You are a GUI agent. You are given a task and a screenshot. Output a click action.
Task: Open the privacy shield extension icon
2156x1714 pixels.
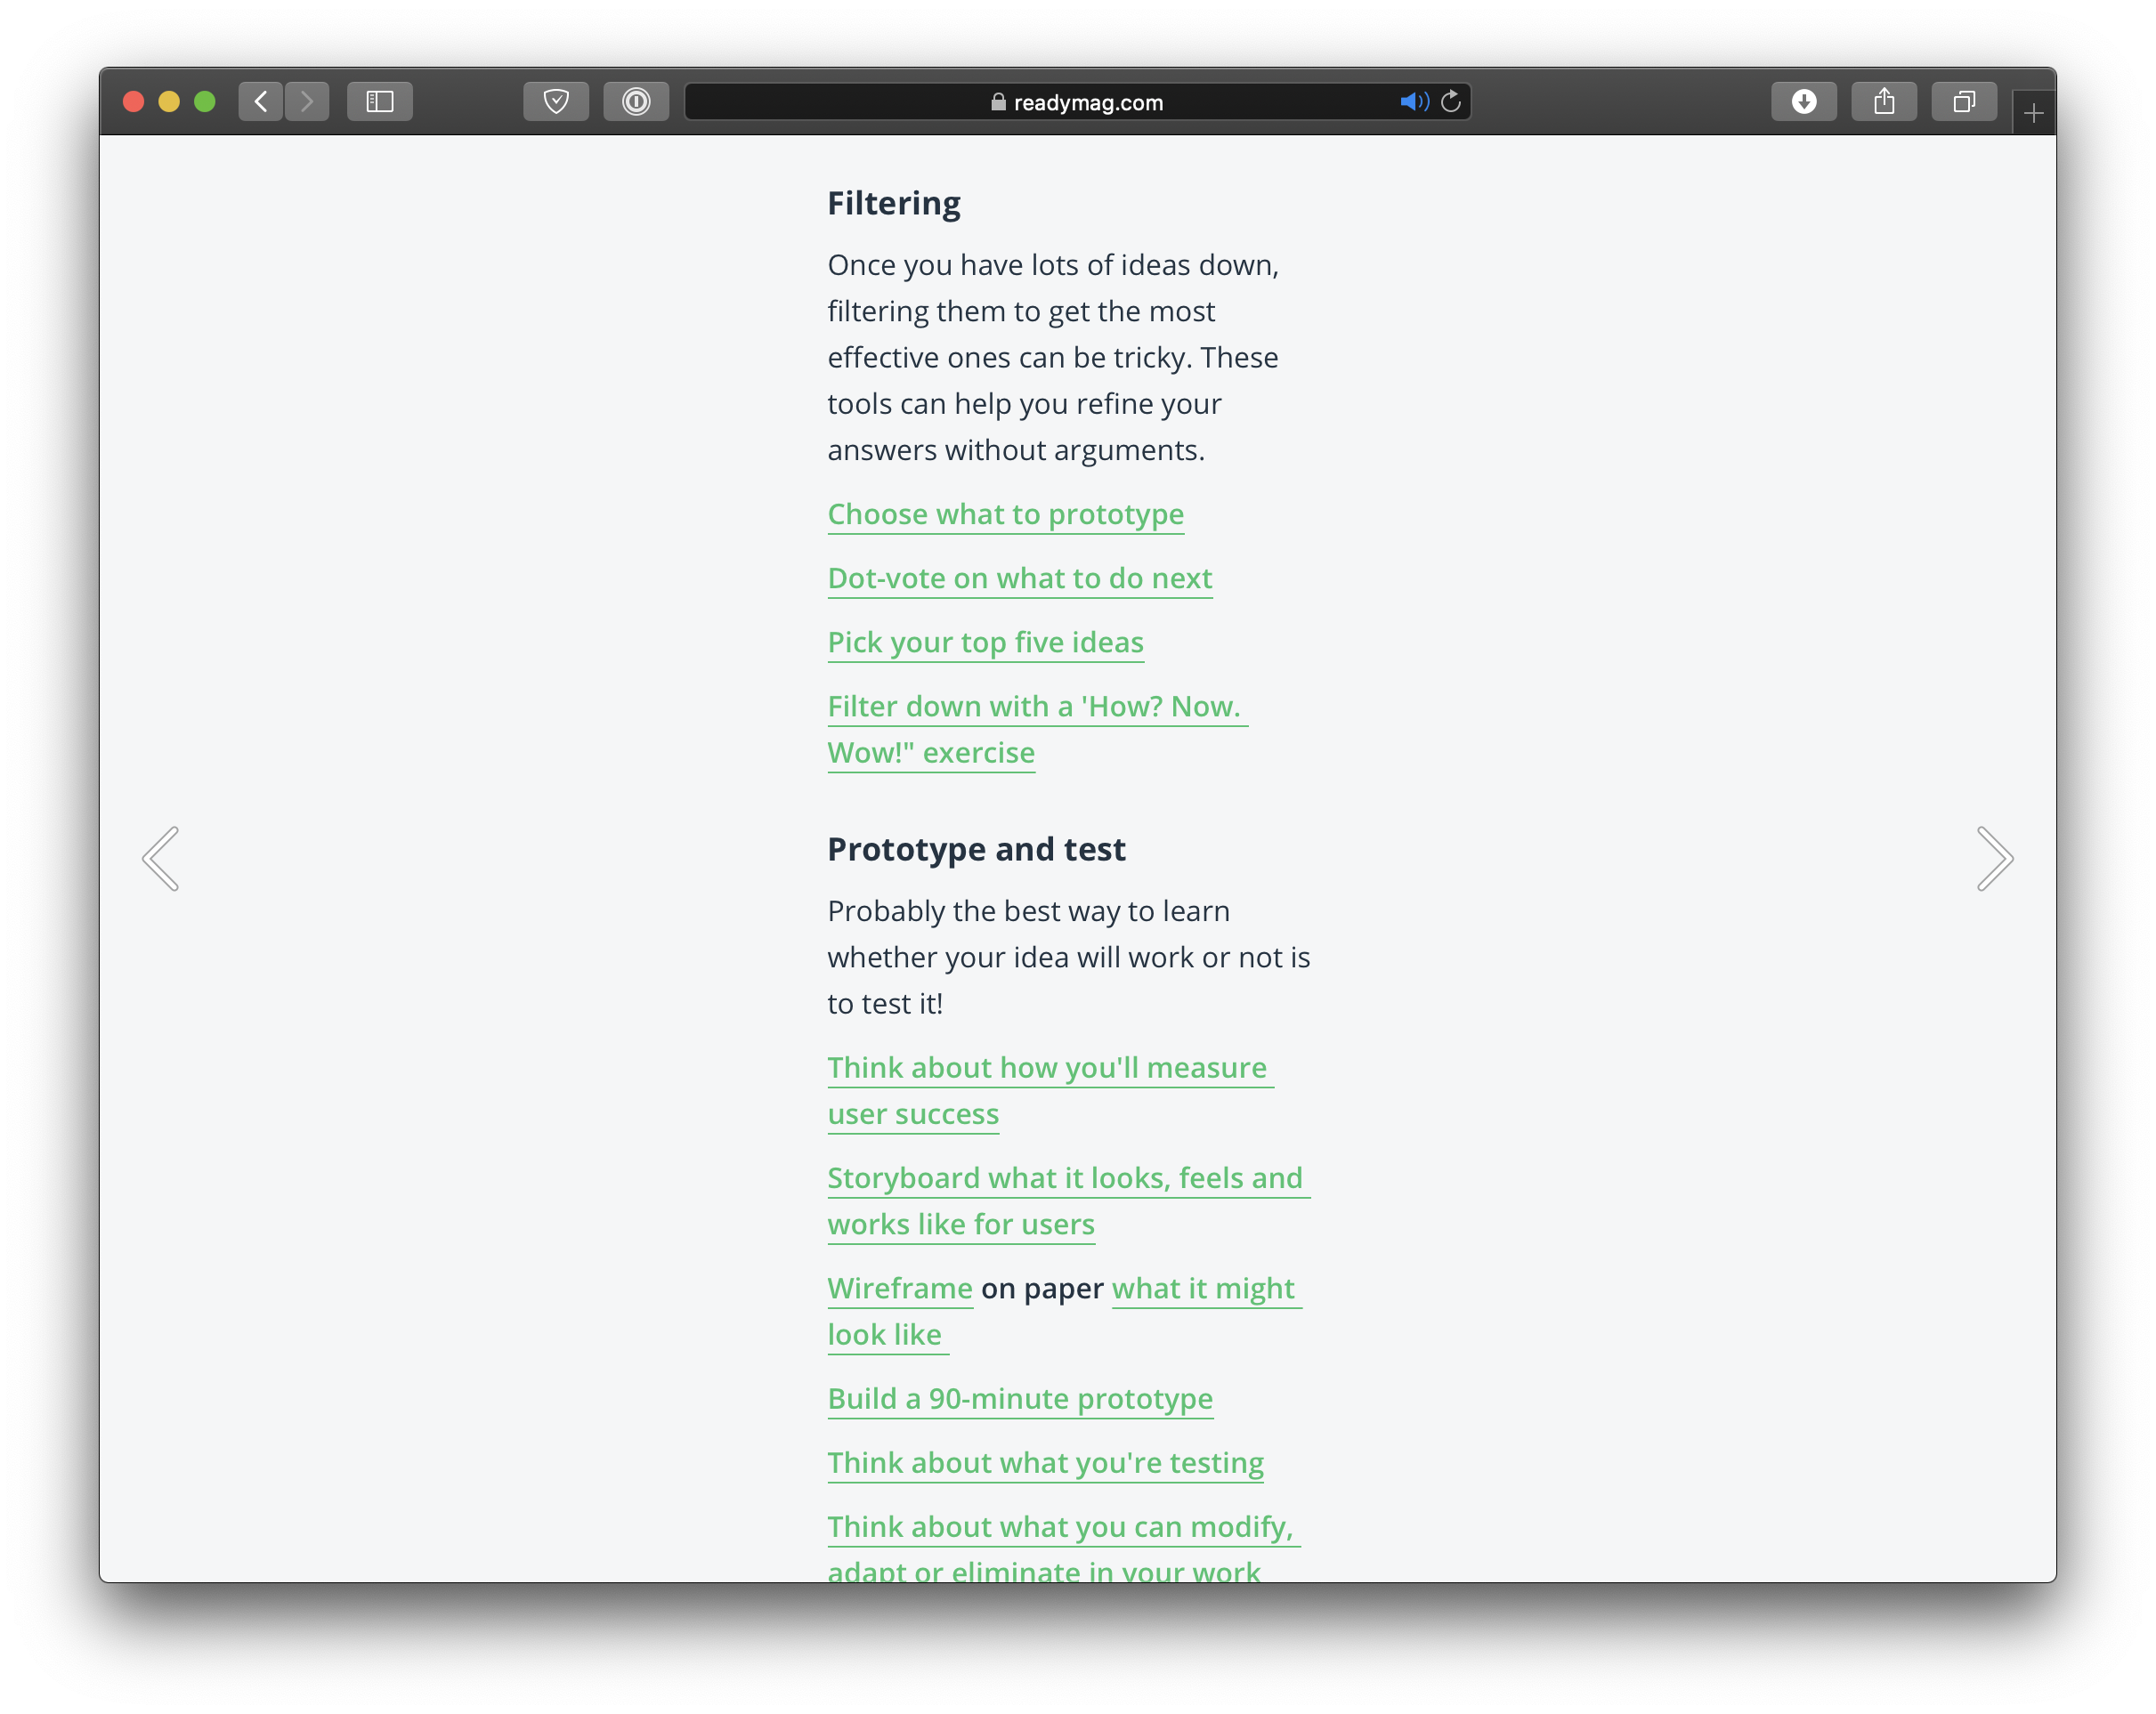coord(556,101)
